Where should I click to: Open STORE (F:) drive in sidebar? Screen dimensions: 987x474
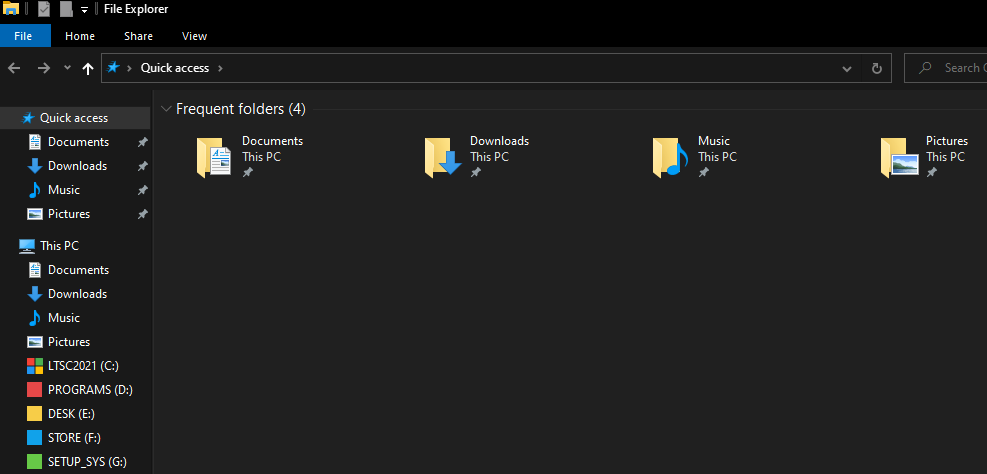pos(74,438)
